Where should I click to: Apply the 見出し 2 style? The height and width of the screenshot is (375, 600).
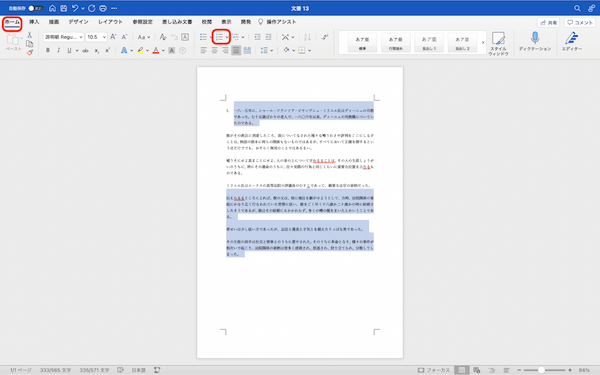click(462, 42)
